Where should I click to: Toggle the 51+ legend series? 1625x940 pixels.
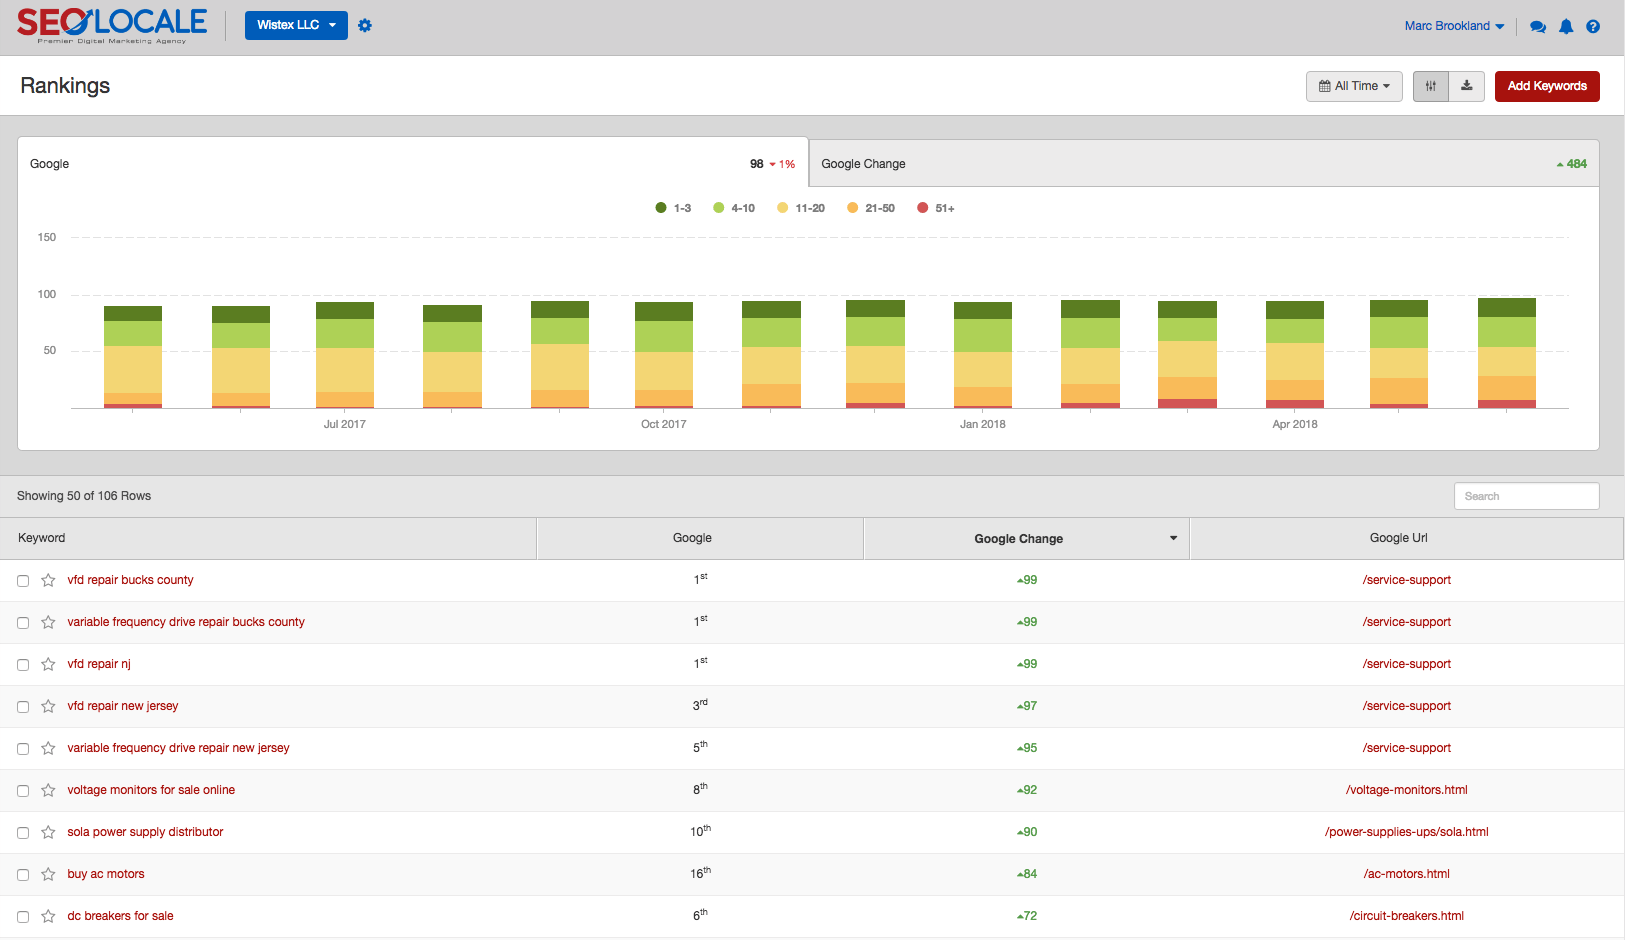click(936, 208)
